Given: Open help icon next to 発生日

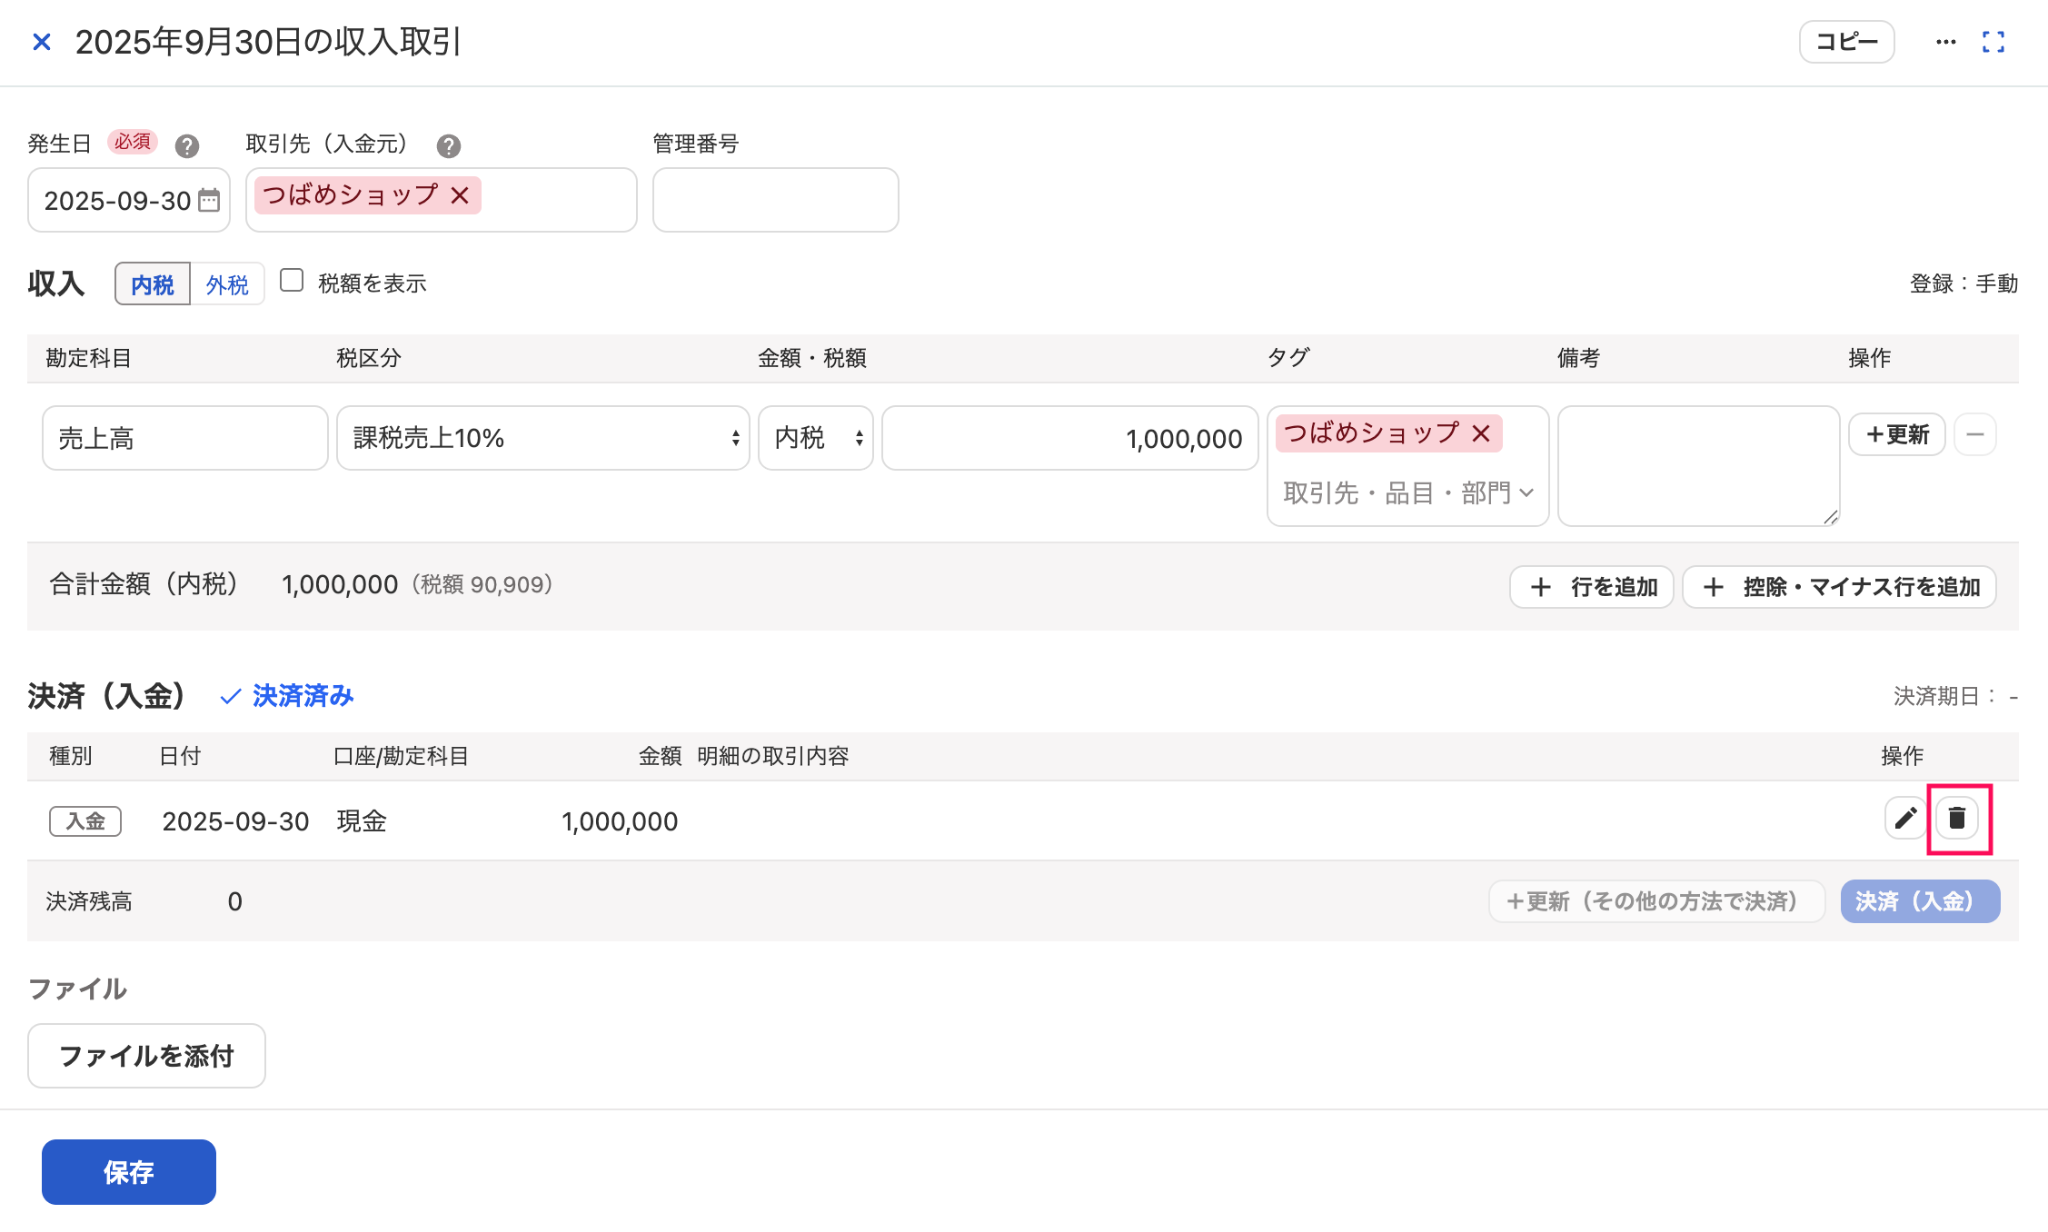Looking at the screenshot, I should (x=186, y=146).
